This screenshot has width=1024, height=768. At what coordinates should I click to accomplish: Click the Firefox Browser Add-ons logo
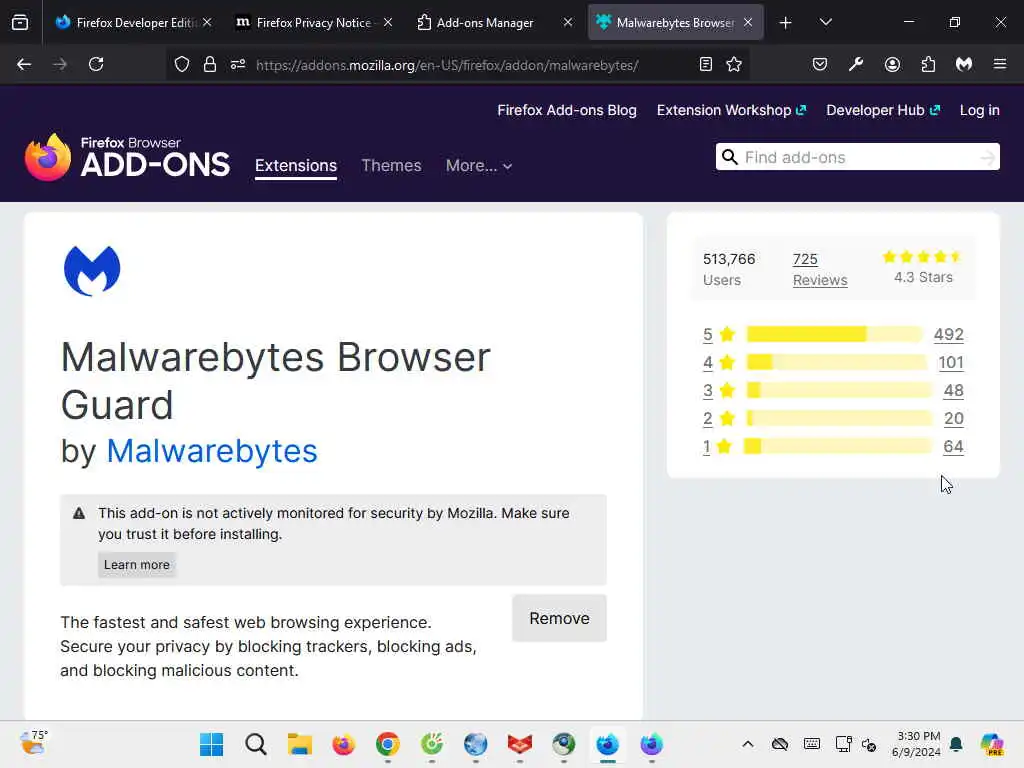pos(127,157)
